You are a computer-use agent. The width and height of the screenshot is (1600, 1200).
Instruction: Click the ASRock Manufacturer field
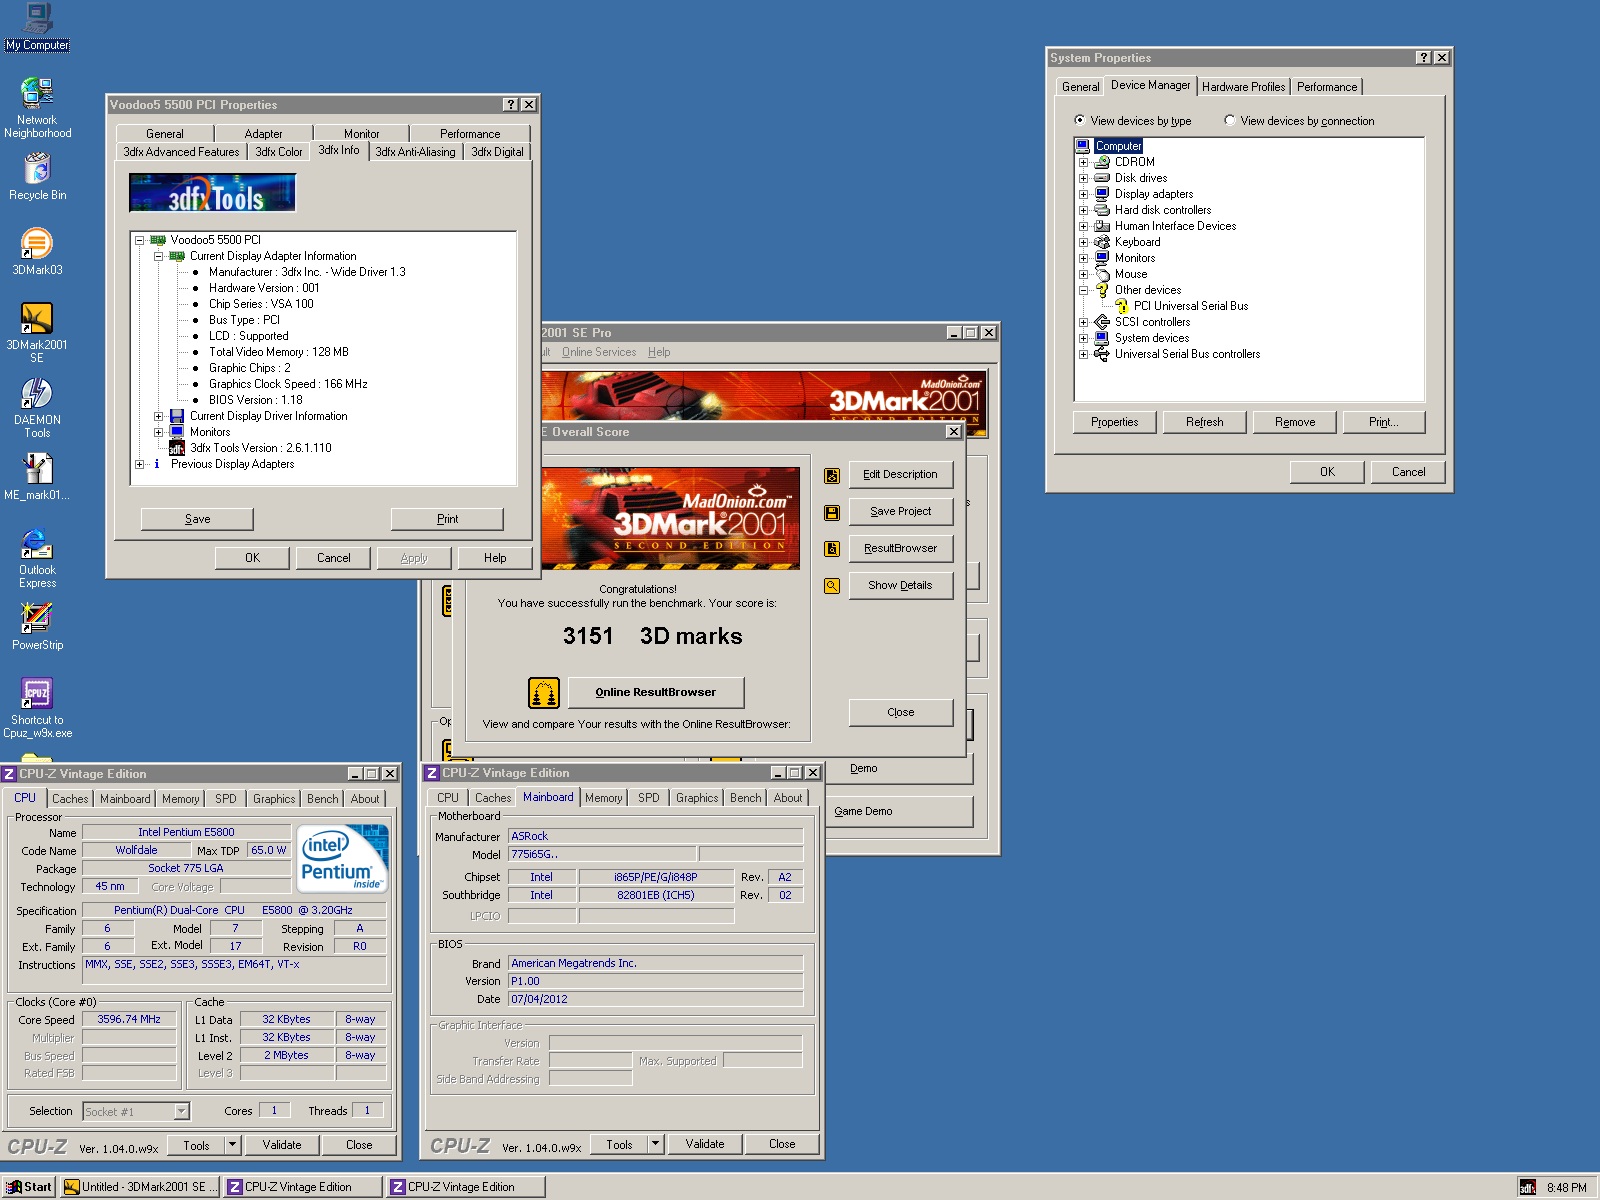click(656, 836)
